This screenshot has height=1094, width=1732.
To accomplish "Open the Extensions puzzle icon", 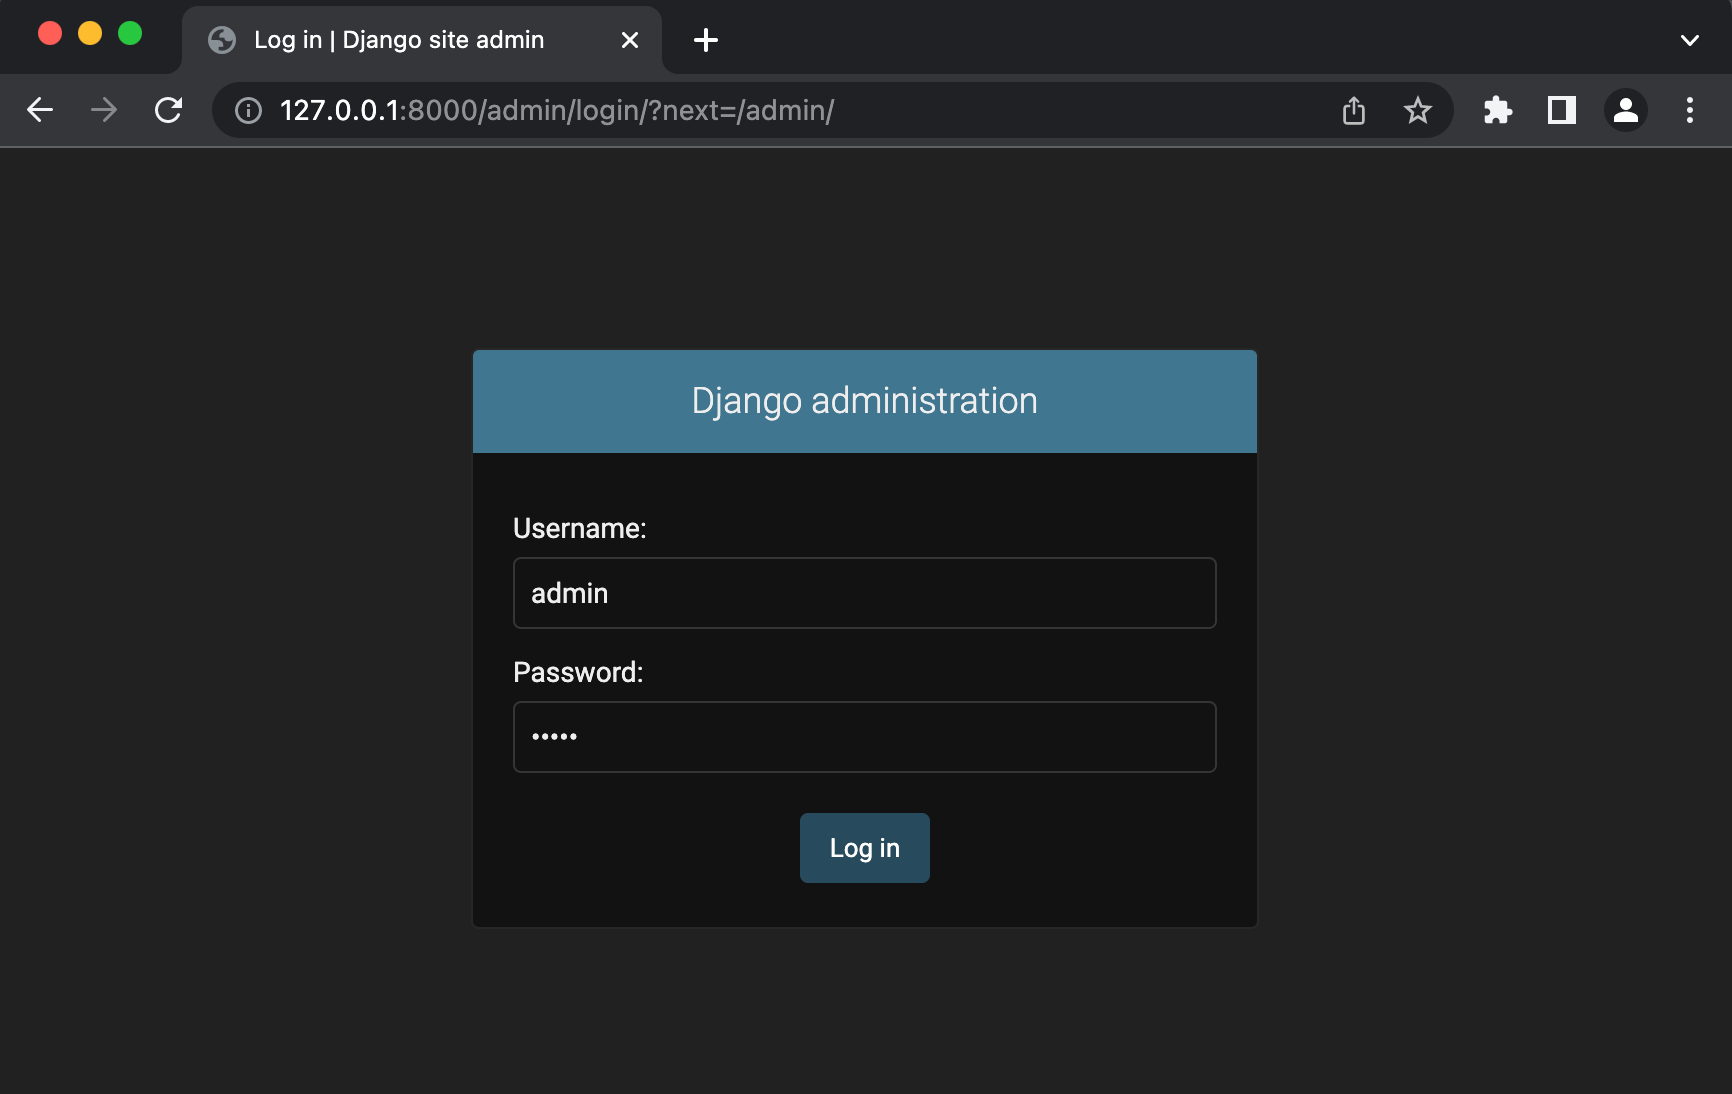I will [1498, 110].
